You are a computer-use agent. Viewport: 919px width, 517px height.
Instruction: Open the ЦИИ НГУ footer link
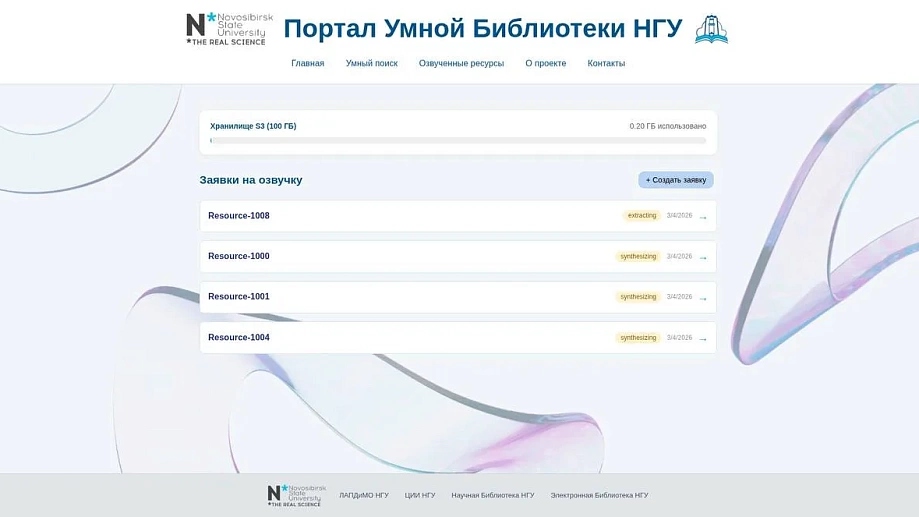(x=420, y=495)
